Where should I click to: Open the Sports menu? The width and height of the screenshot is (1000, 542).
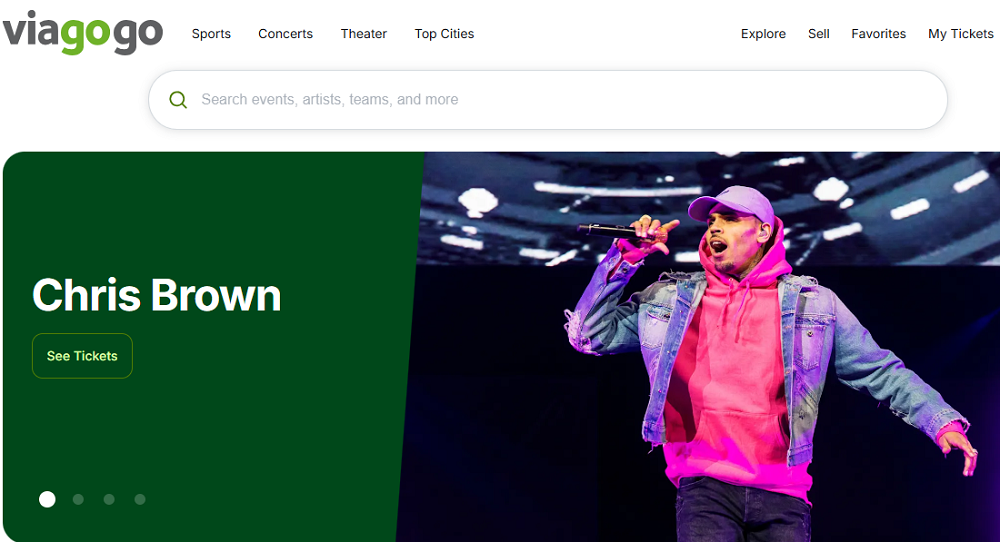[x=211, y=34]
